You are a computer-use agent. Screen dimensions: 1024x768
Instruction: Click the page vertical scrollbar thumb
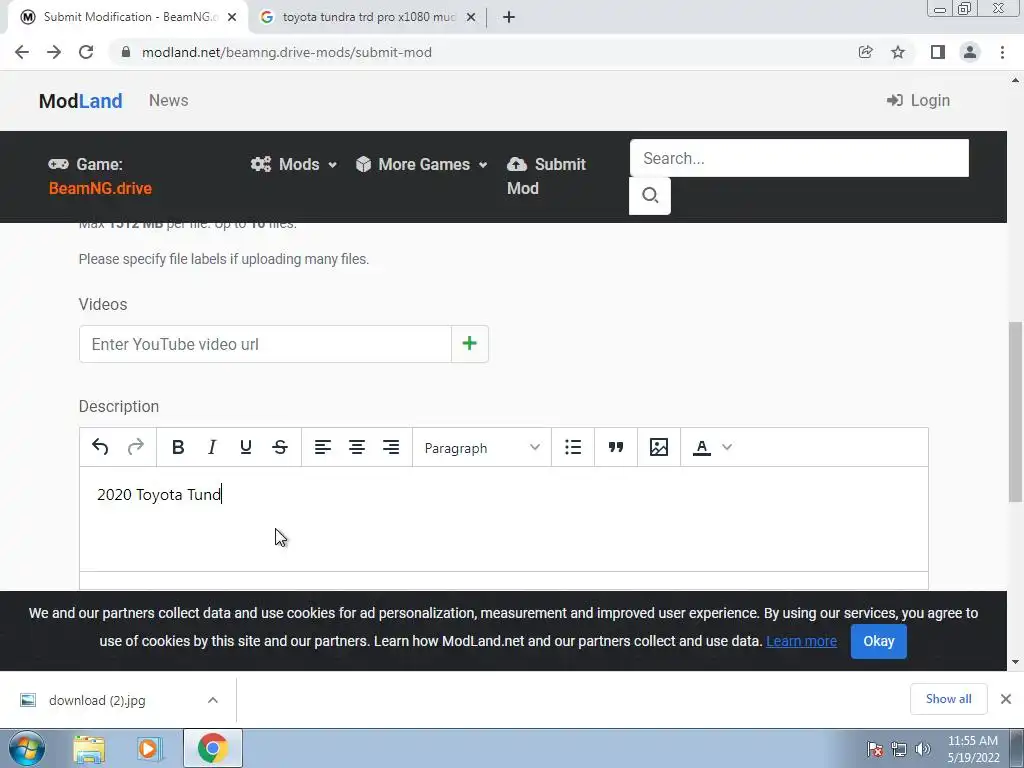pyautogui.click(x=1015, y=411)
